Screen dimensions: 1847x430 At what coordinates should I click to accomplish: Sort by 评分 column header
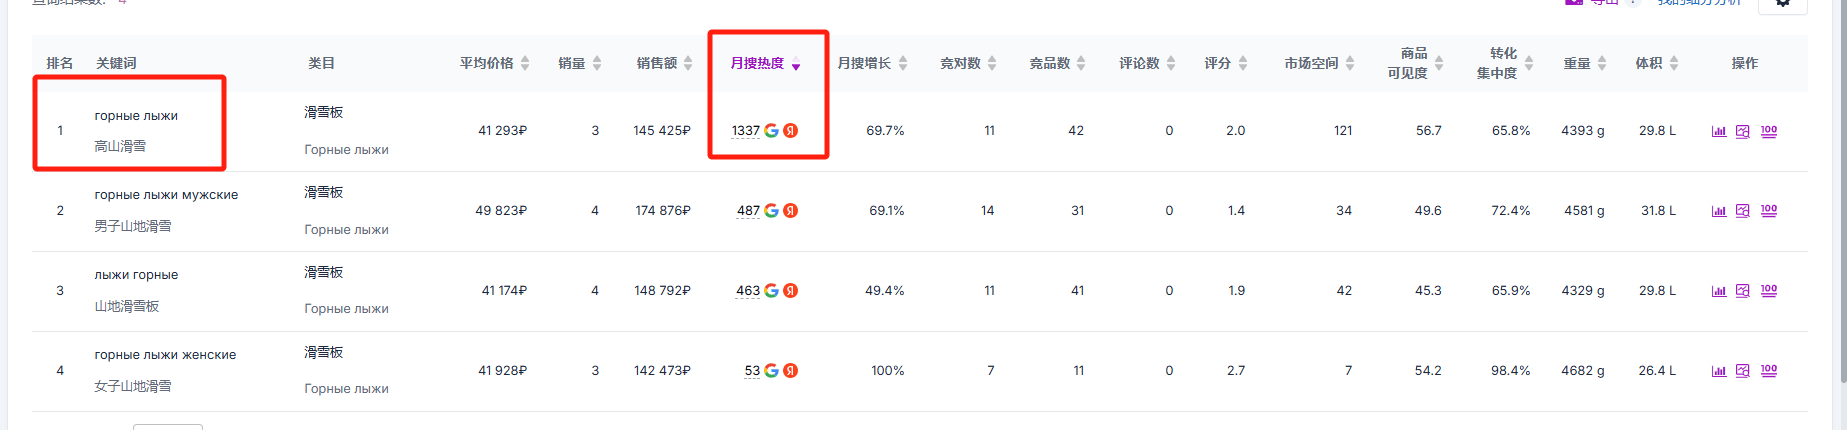click(1226, 63)
